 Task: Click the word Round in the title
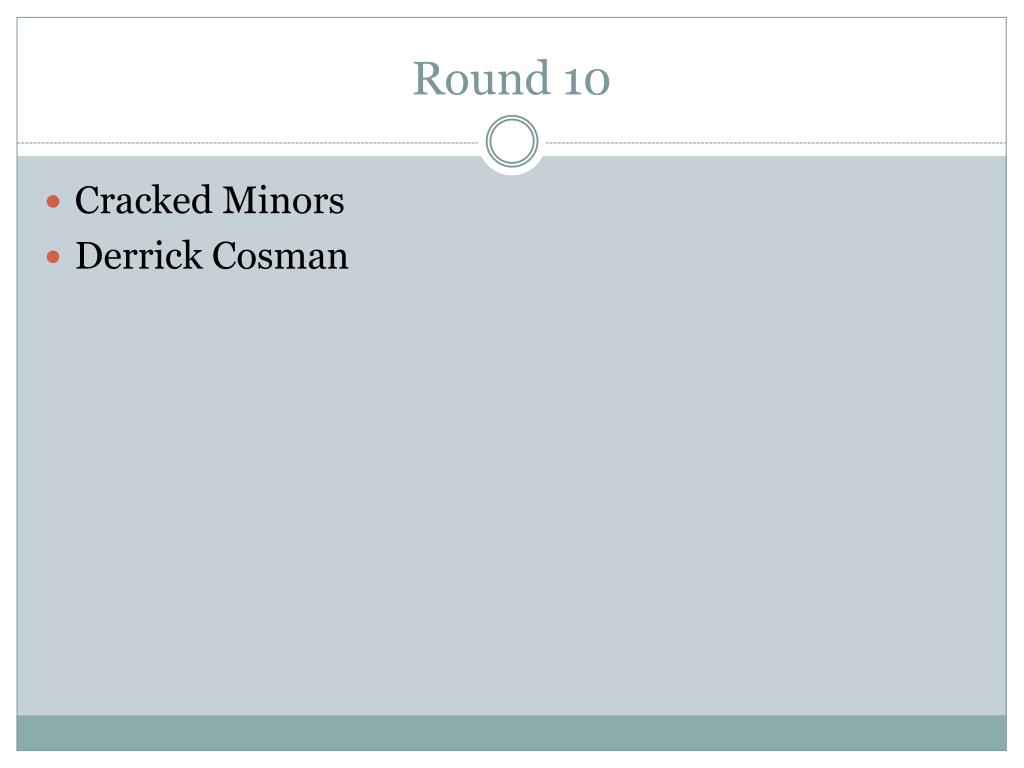(481, 78)
